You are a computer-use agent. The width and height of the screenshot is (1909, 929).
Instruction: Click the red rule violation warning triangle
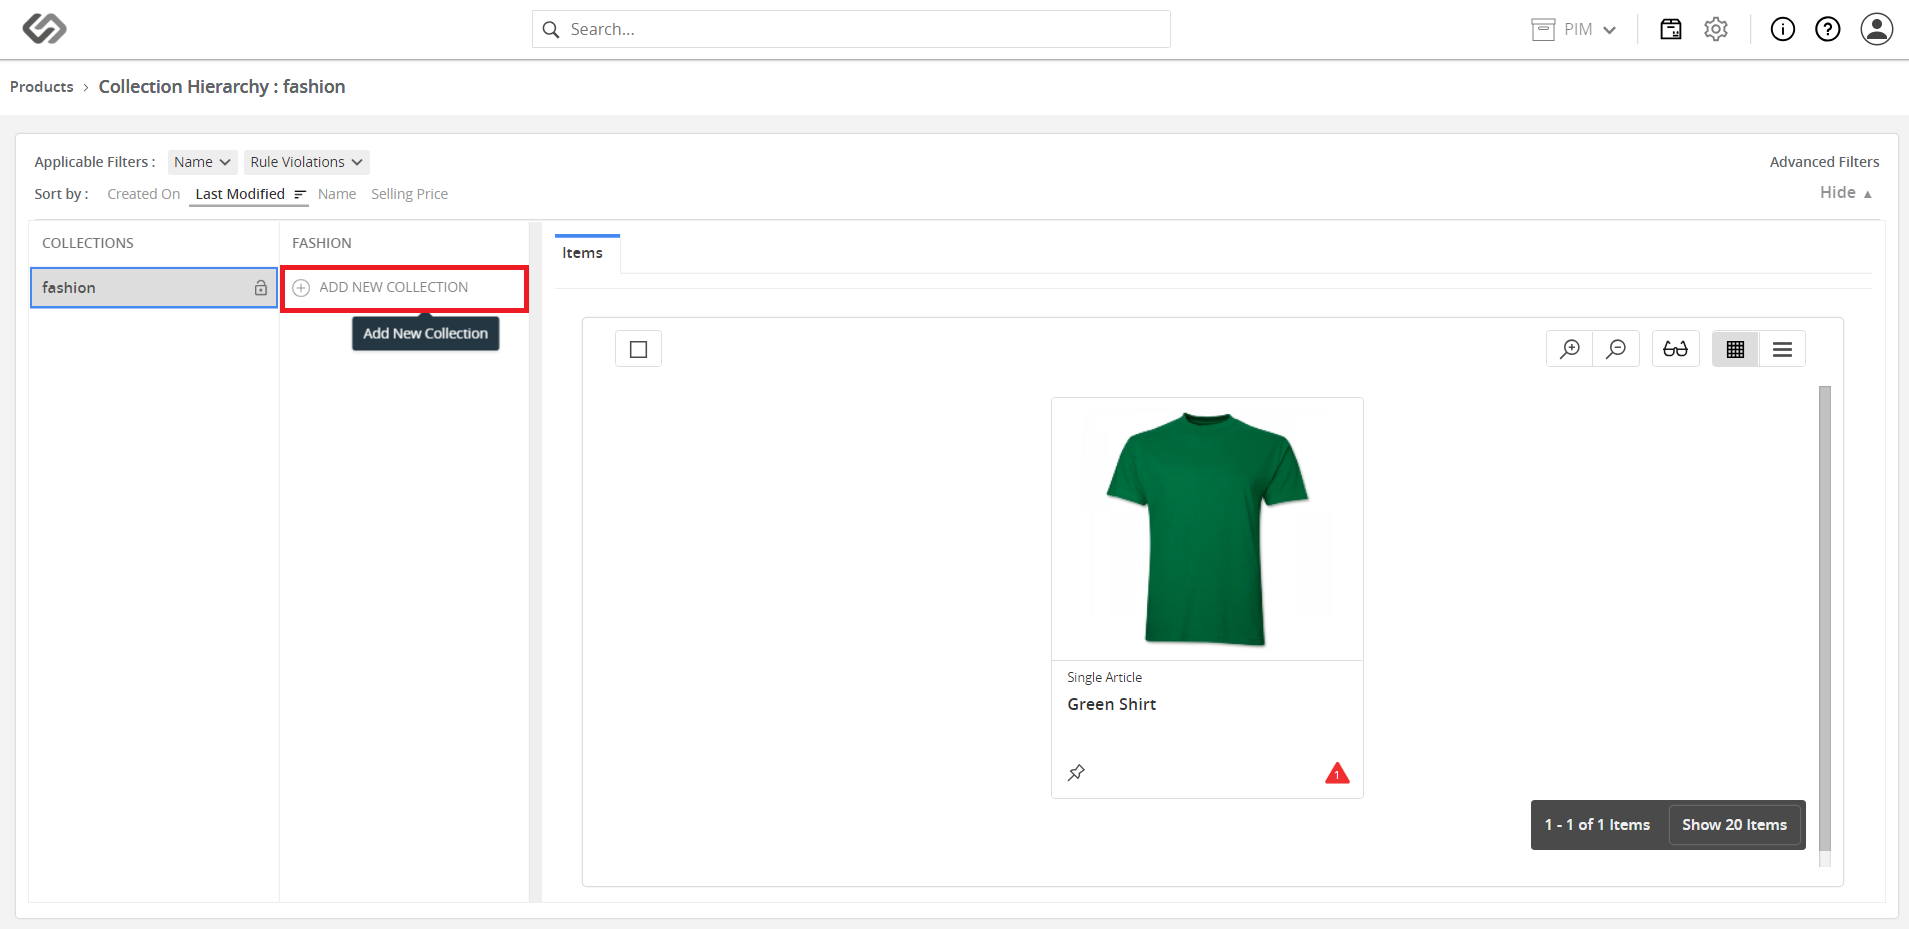pos(1337,773)
